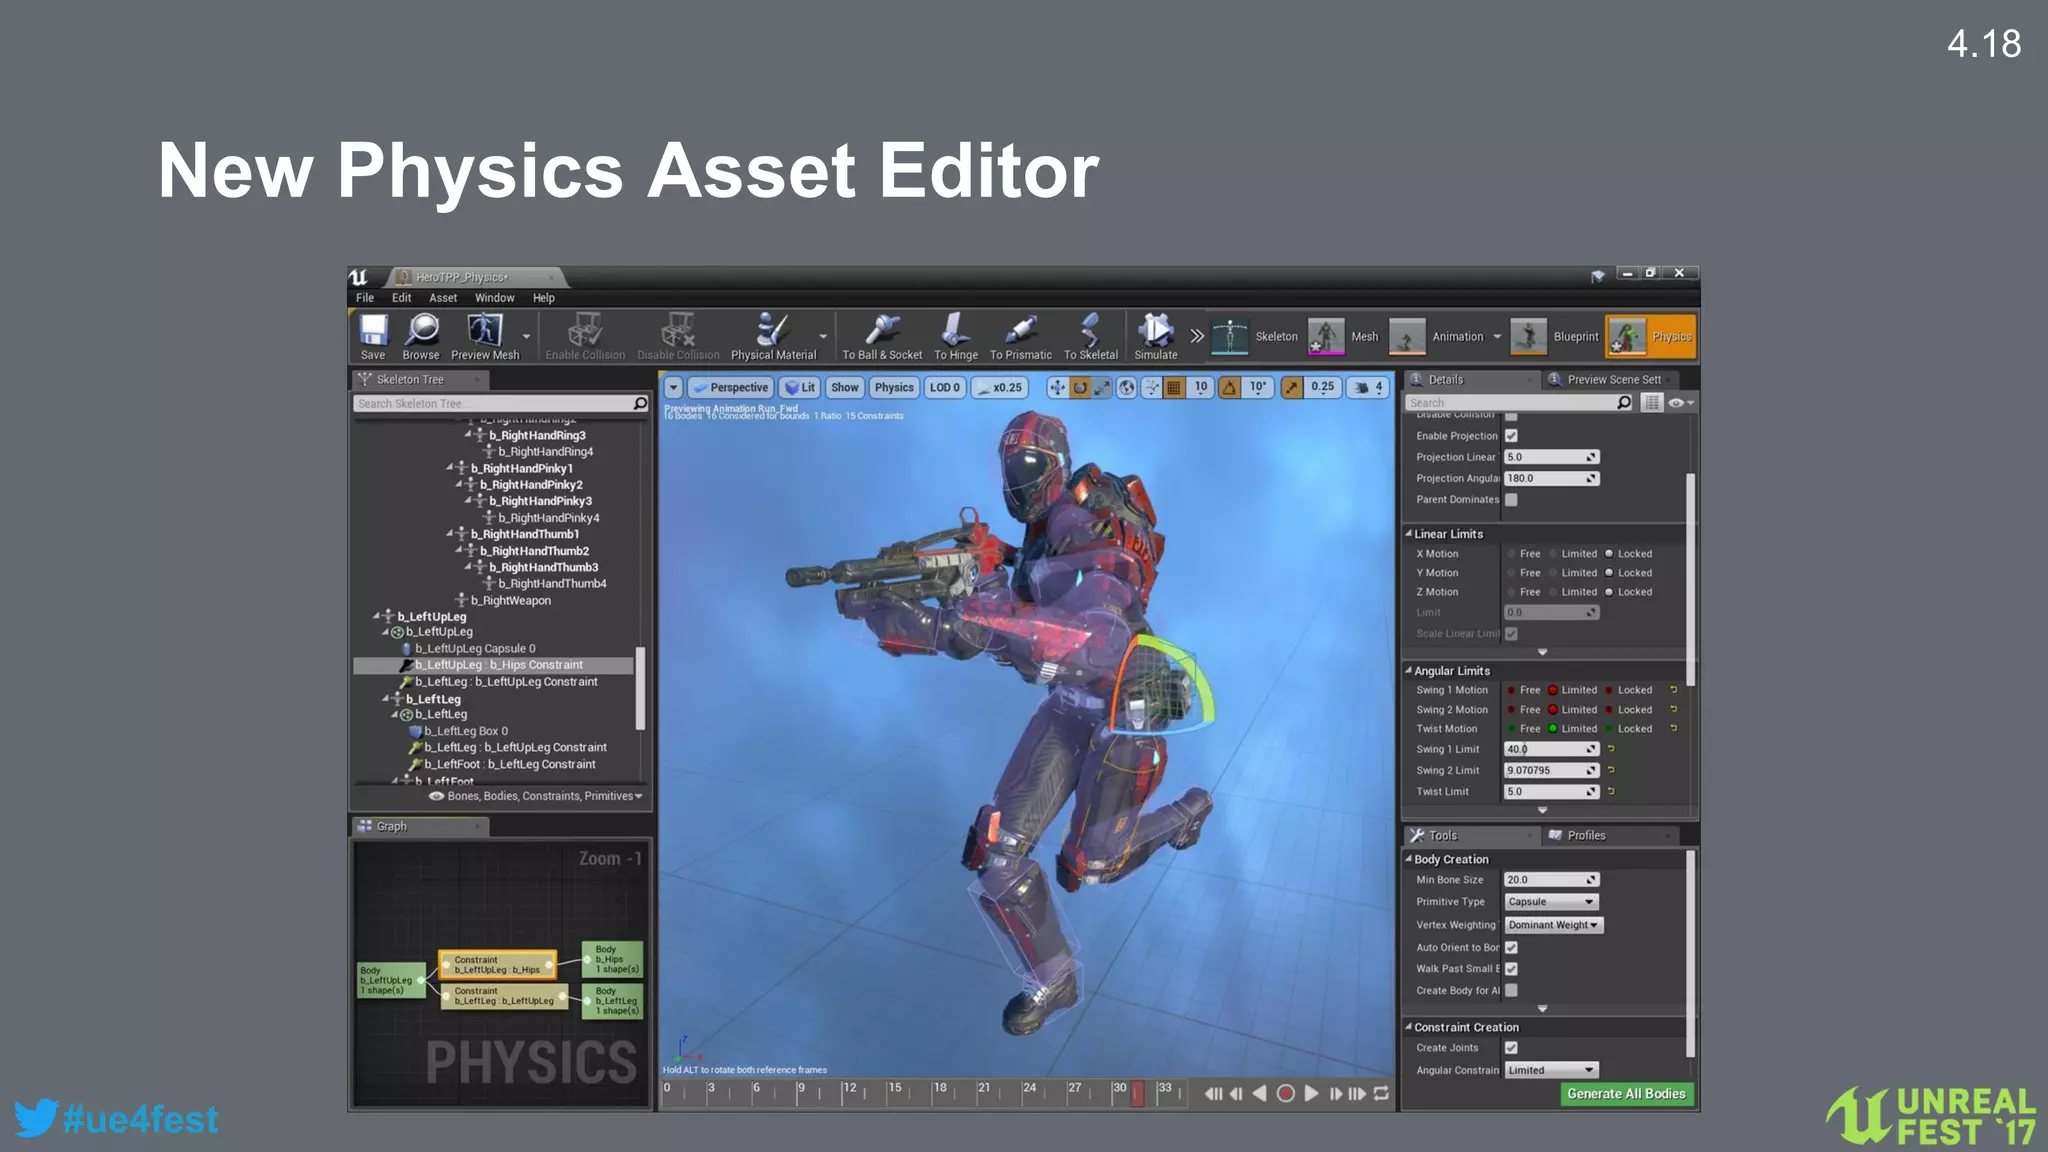Select the Physics editor mode

coord(1650,337)
